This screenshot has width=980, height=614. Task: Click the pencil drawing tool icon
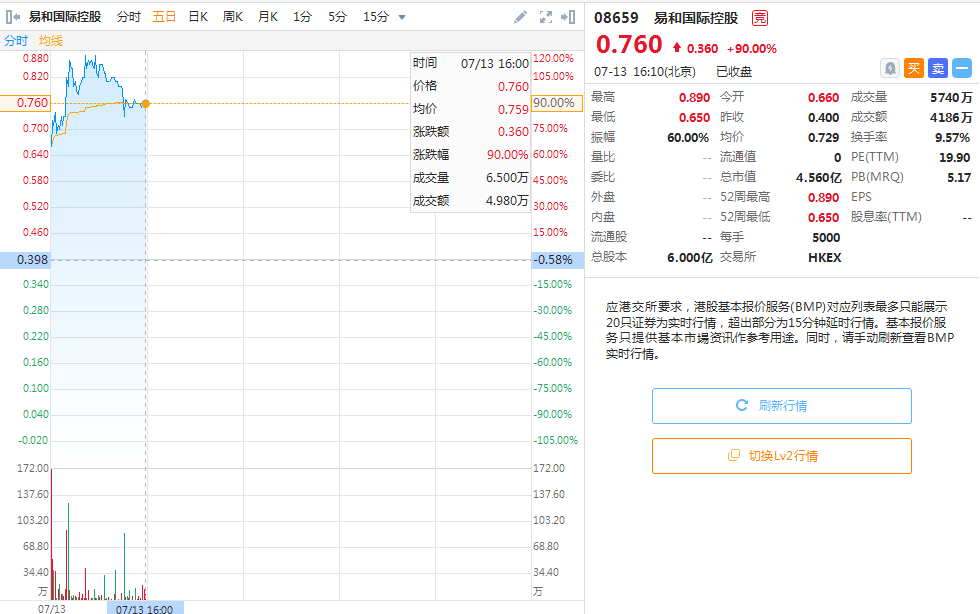coord(520,17)
